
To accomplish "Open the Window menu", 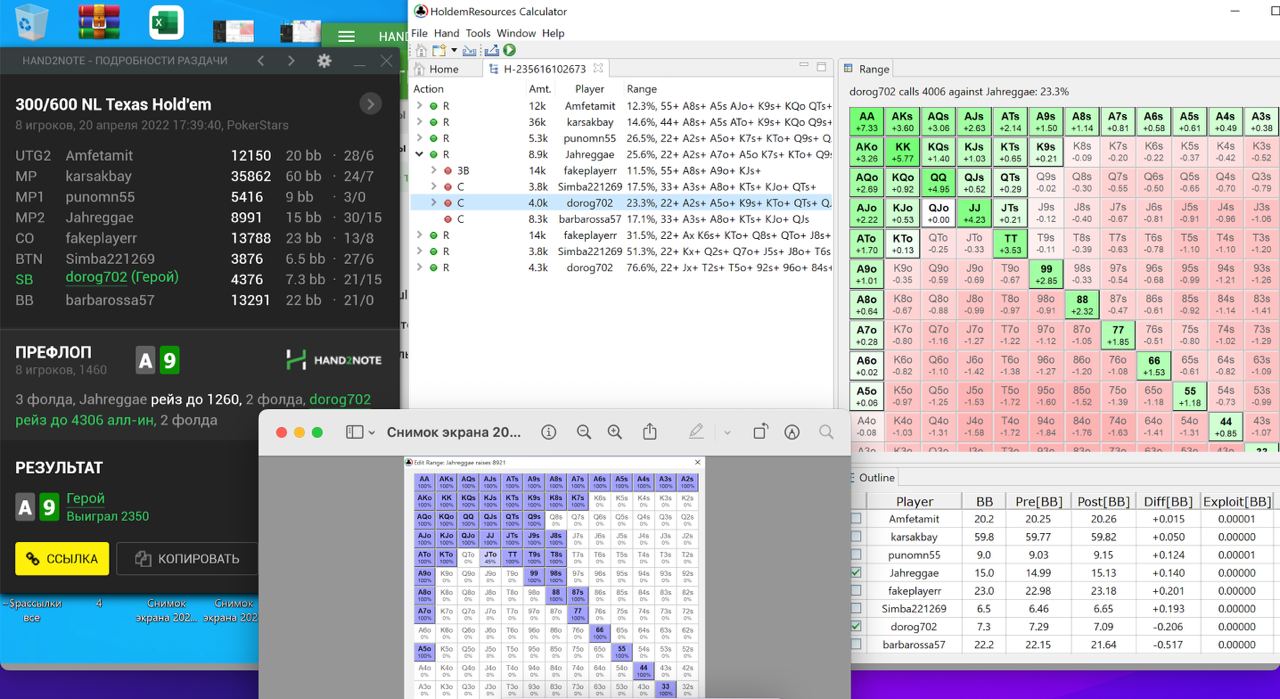I will [x=517, y=33].
